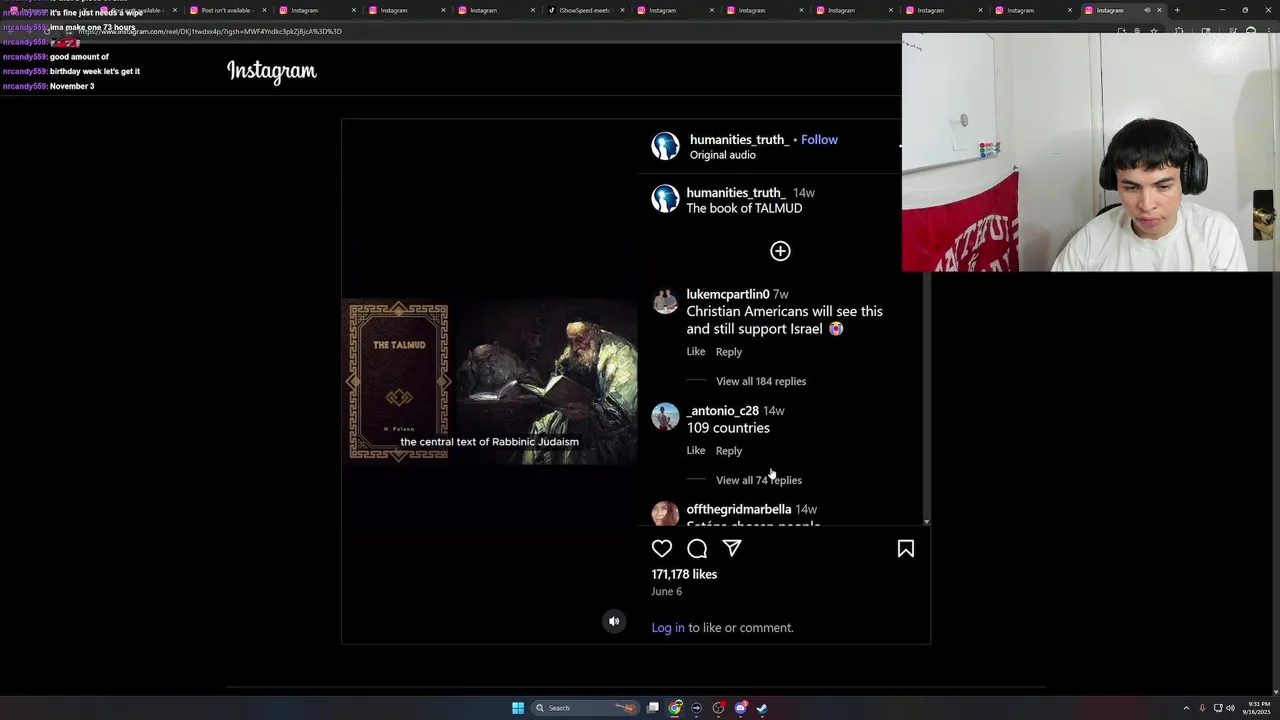The image size is (1280, 720).
Task: Open volume control in system tray
Action: click(1230, 708)
